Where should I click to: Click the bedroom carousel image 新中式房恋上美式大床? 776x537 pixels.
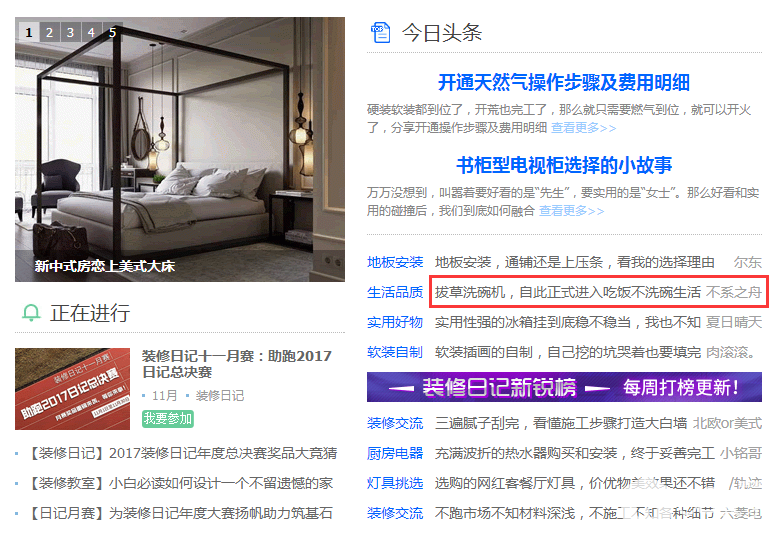[180, 149]
